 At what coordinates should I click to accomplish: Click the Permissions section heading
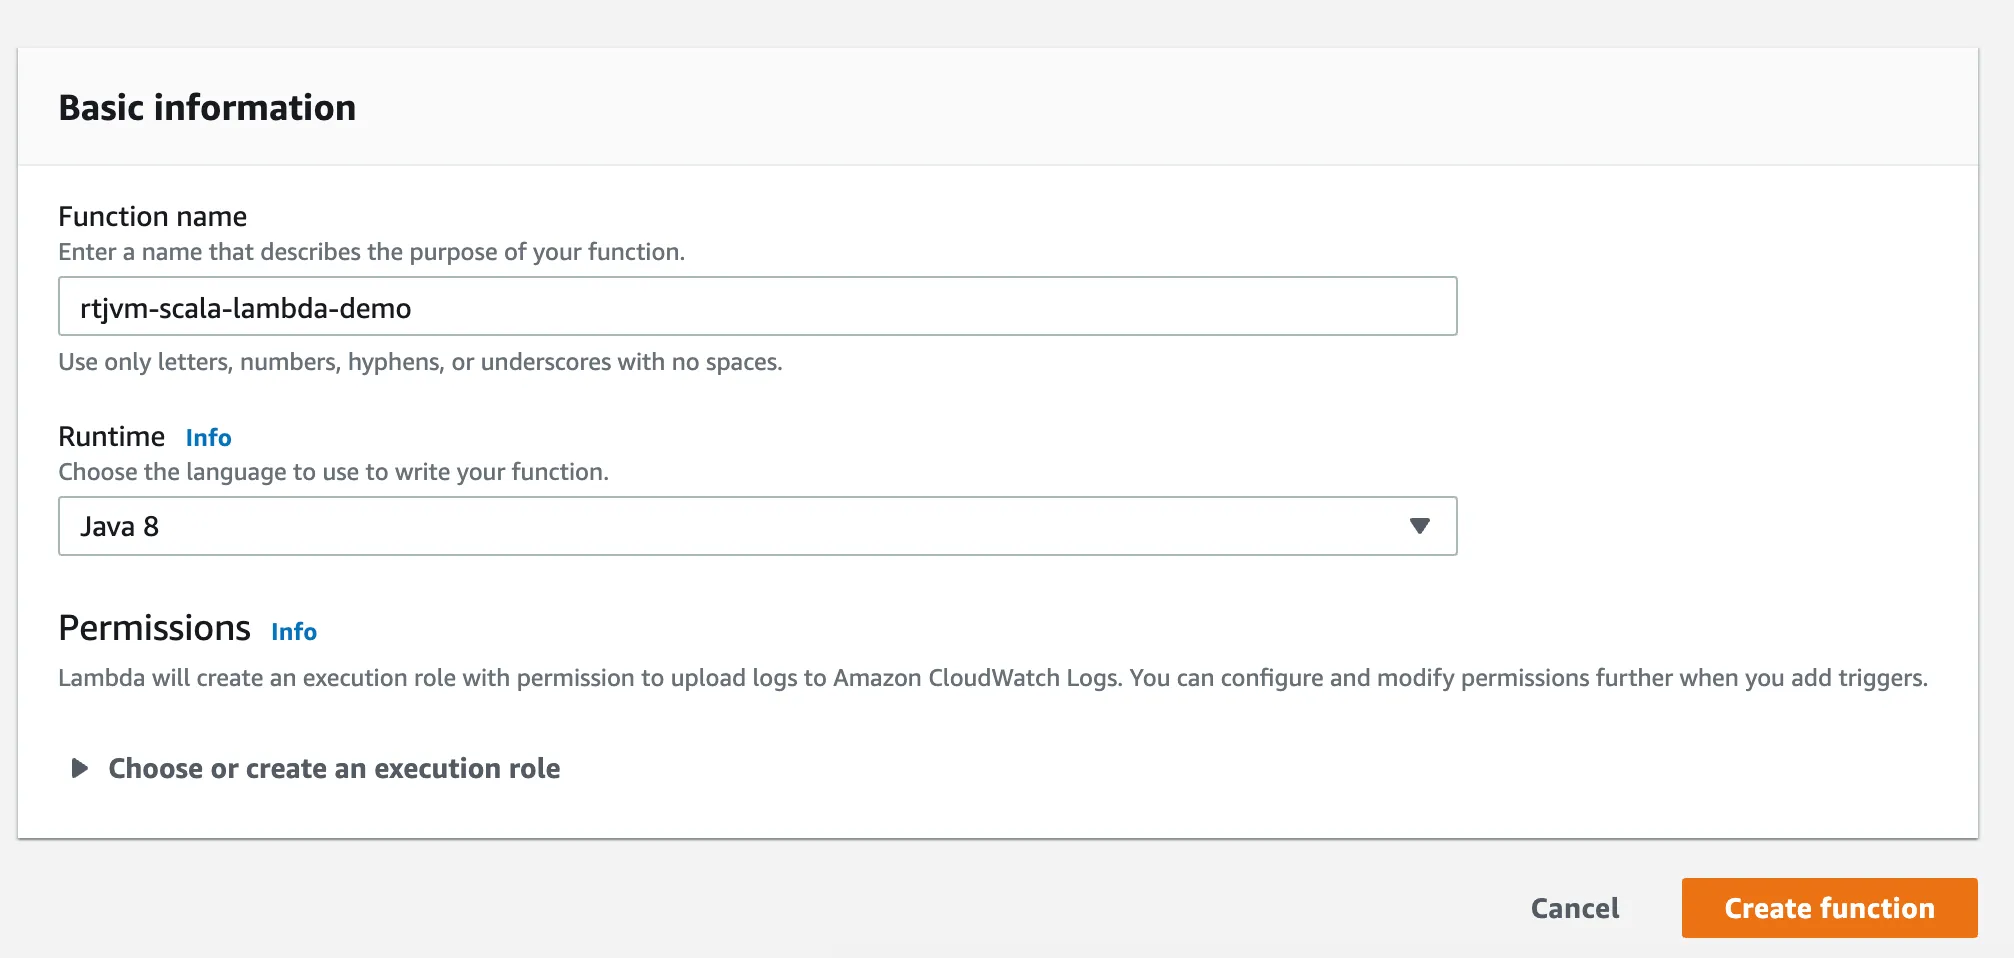(x=155, y=628)
